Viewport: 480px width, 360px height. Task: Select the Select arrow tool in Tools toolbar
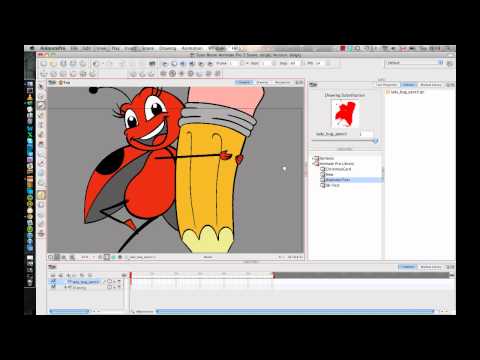[41, 87]
